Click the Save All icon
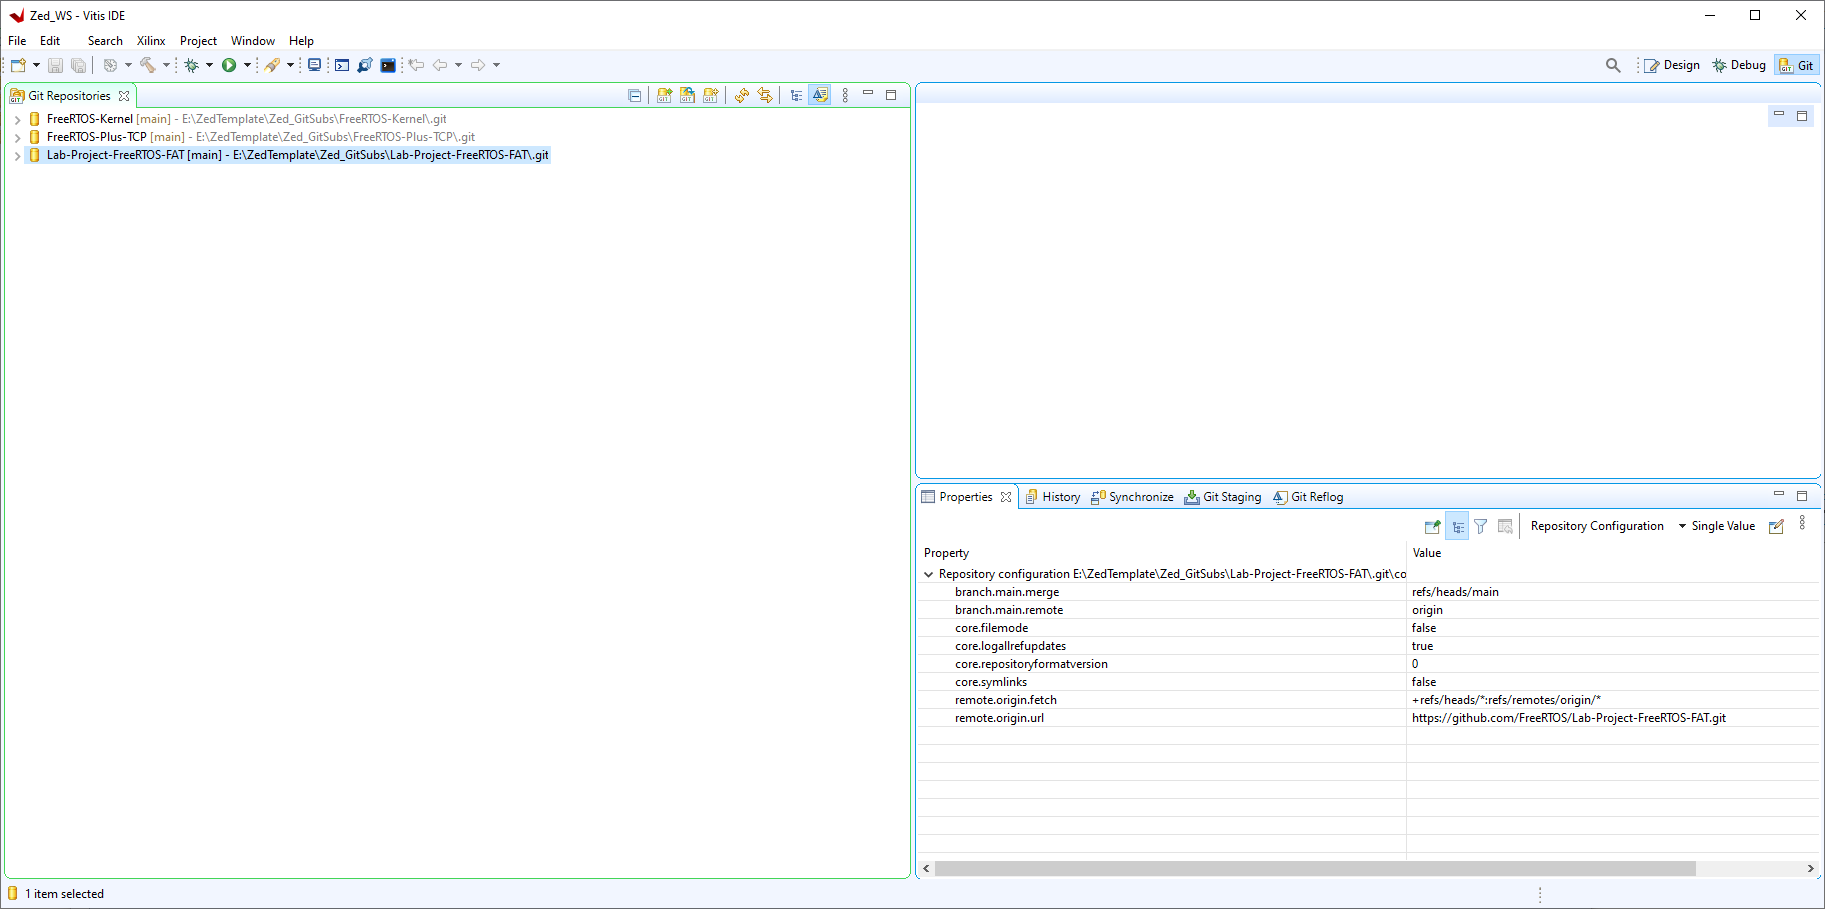Image resolution: width=1825 pixels, height=909 pixels. click(x=78, y=65)
